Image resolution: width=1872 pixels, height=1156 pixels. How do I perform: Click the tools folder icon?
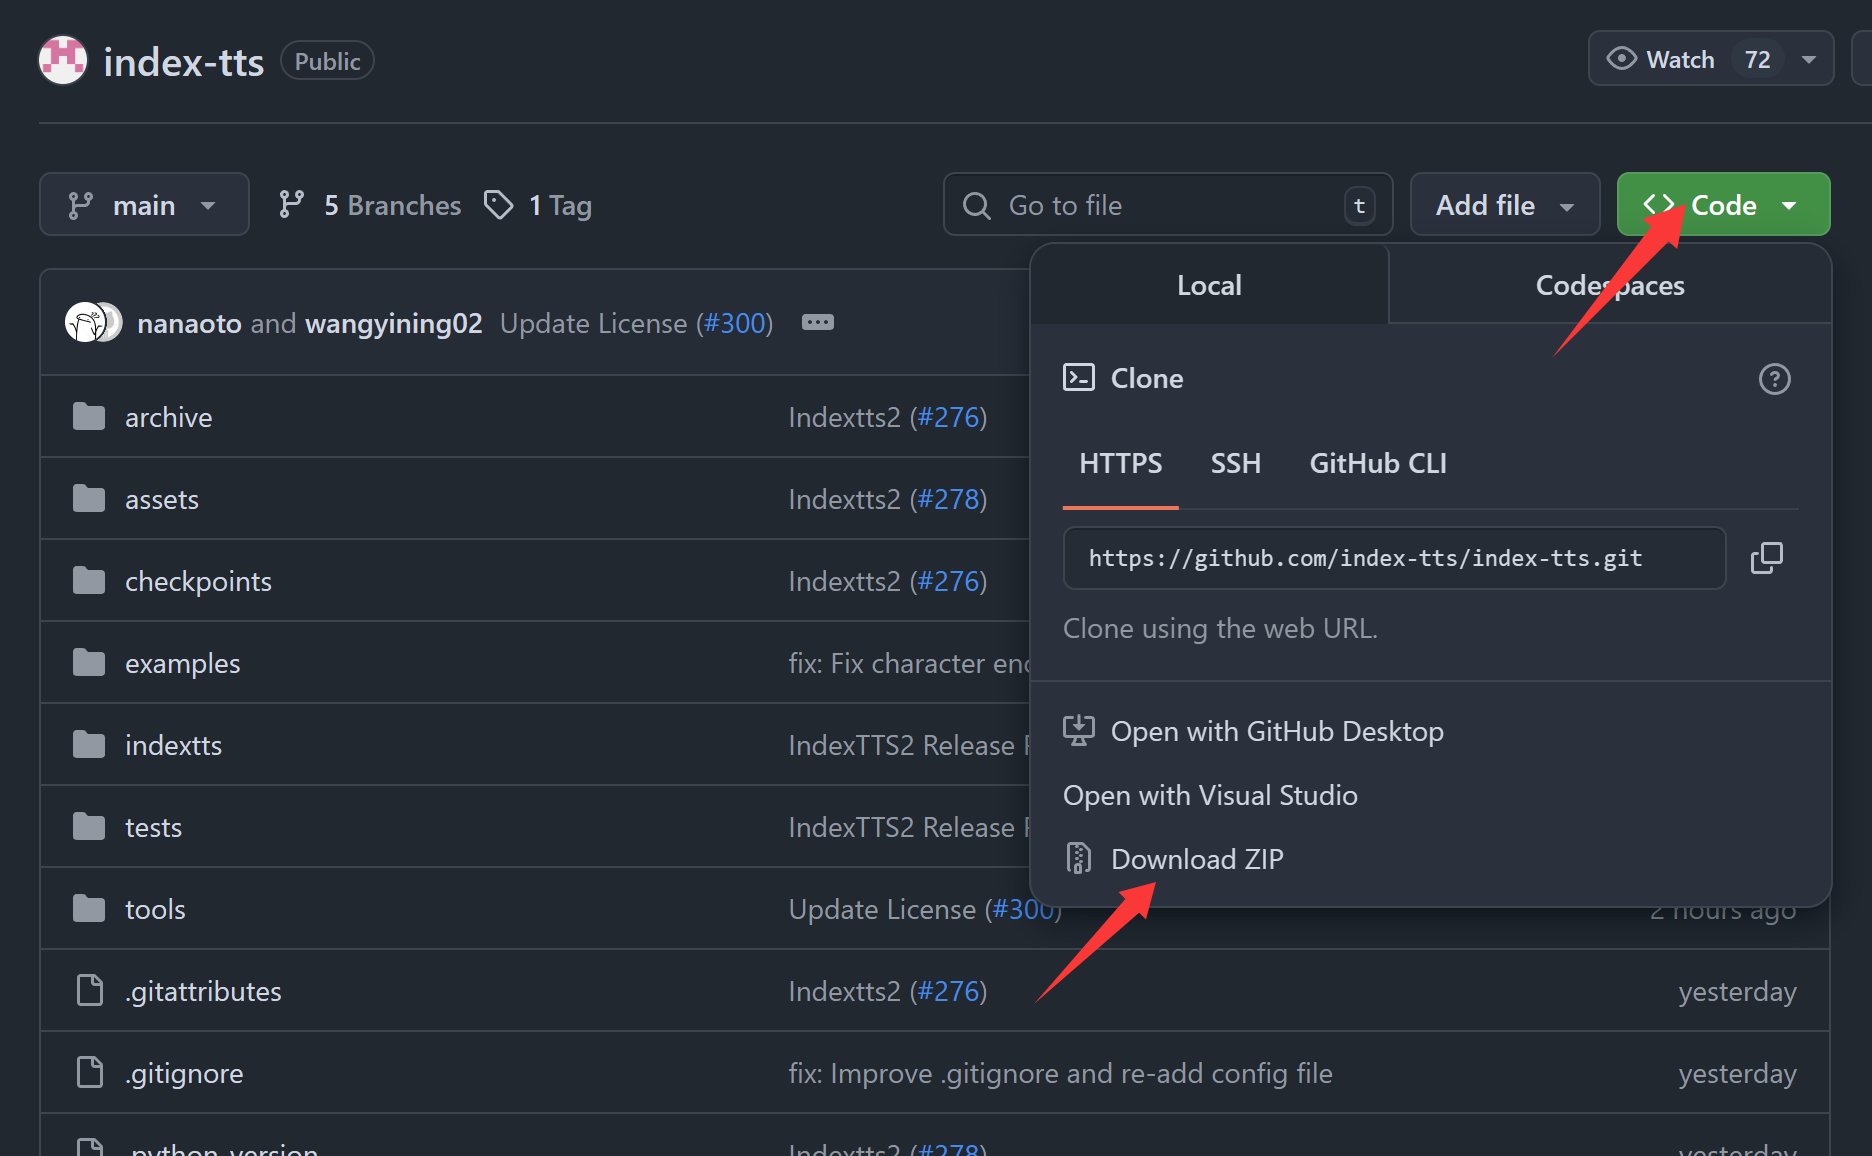pos(89,908)
